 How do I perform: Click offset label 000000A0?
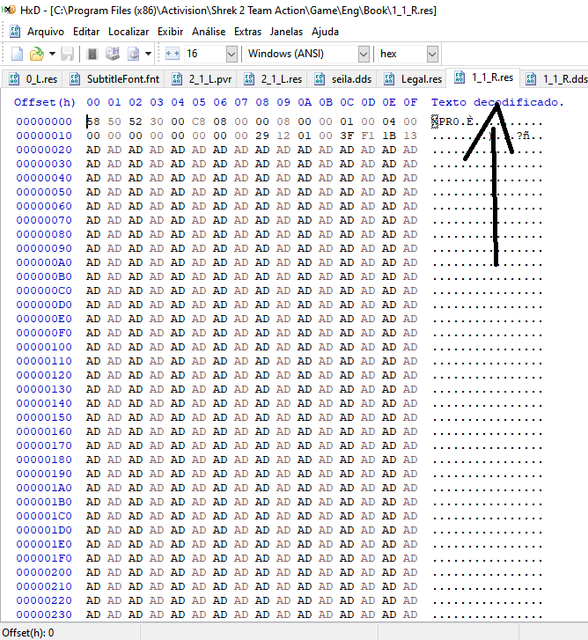(44, 262)
